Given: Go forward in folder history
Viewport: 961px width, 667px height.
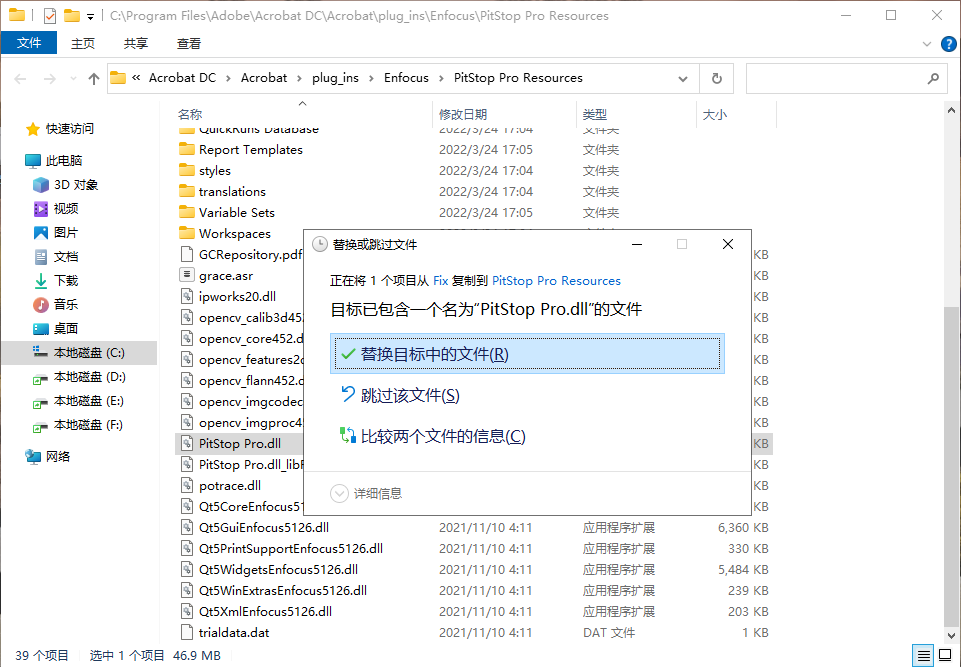Looking at the screenshot, I should (50, 78).
